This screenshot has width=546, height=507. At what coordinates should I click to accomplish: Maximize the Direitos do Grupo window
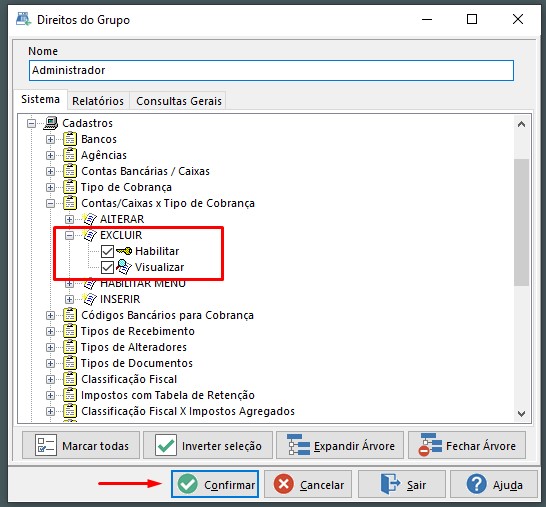click(472, 19)
